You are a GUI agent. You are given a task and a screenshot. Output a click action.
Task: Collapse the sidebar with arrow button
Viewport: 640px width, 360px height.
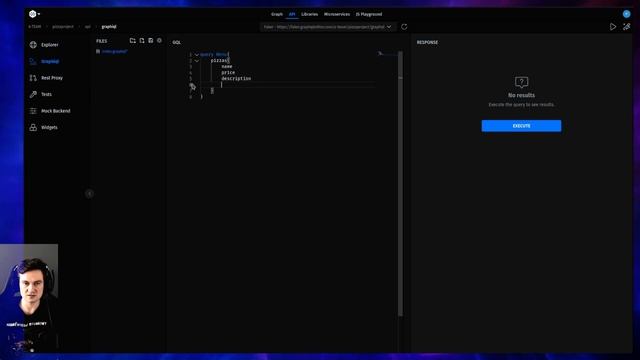(x=89, y=193)
